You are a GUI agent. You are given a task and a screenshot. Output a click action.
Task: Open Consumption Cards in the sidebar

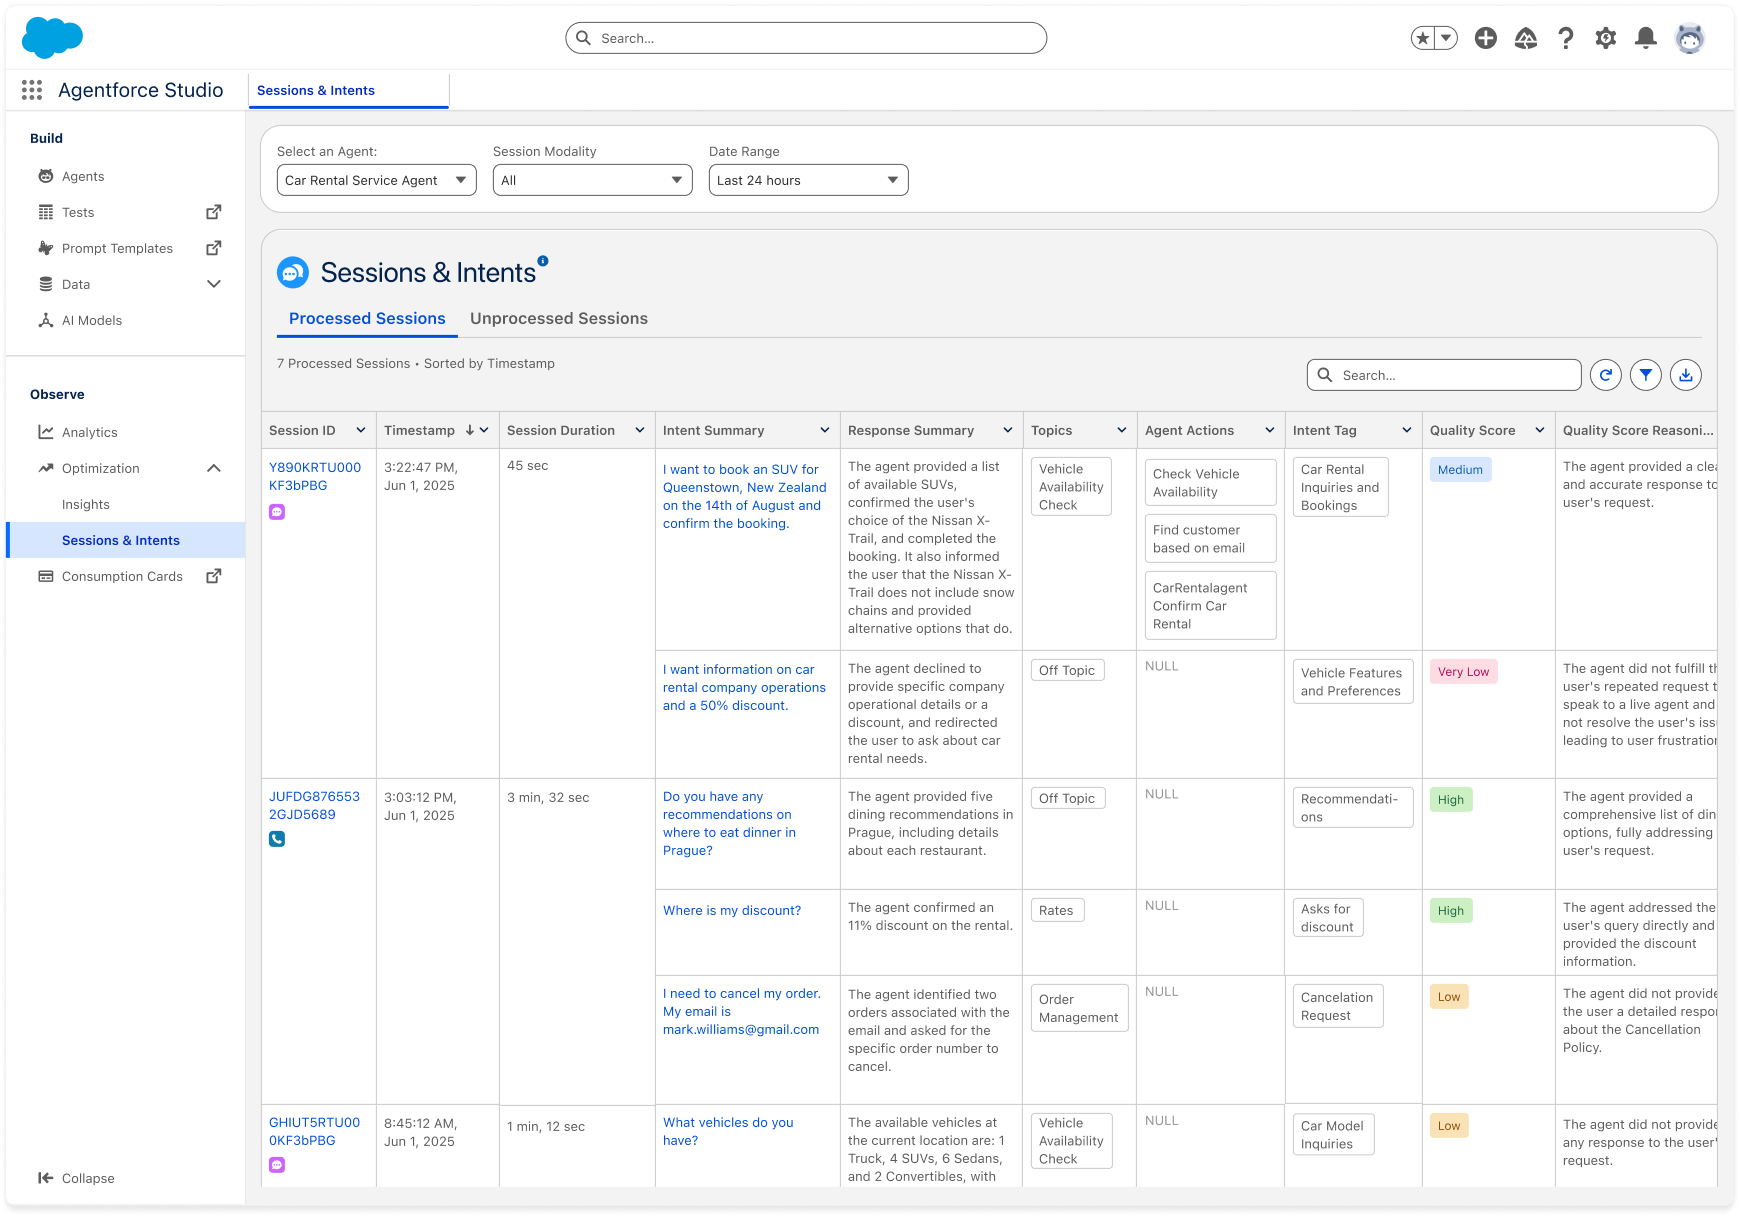(x=122, y=576)
